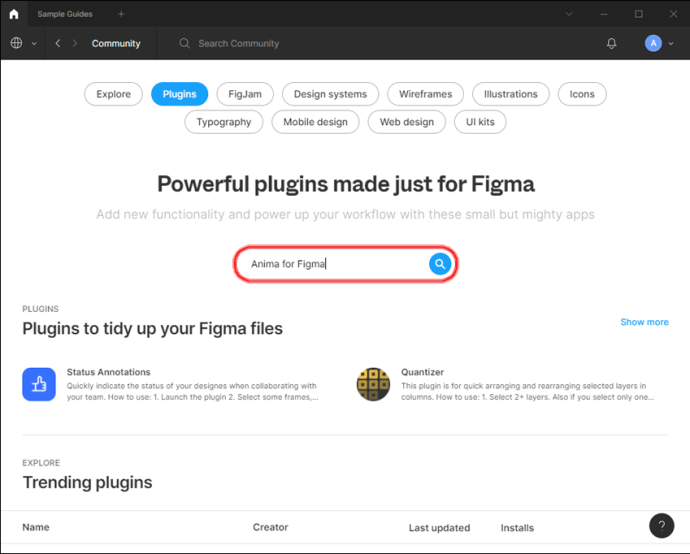Select the Design systems category
This screenshot has width=690, height=554.
click(330, 94)
